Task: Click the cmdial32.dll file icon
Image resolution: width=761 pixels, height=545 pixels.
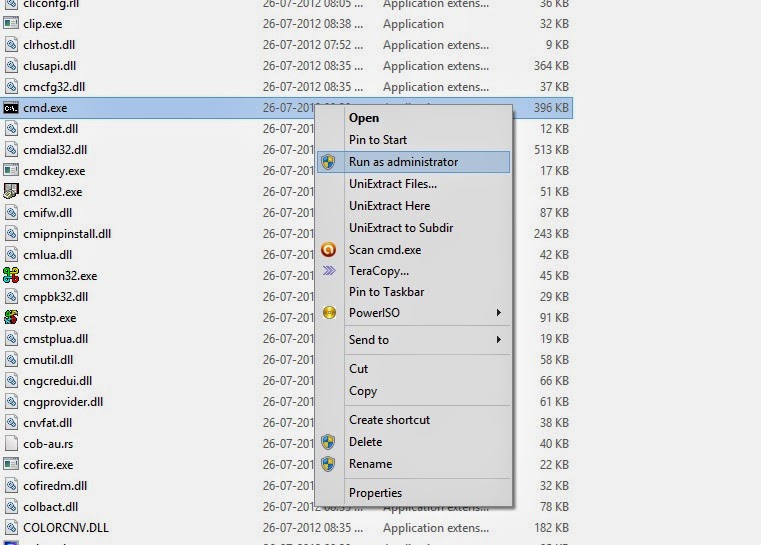Action: tap(11, 149)
